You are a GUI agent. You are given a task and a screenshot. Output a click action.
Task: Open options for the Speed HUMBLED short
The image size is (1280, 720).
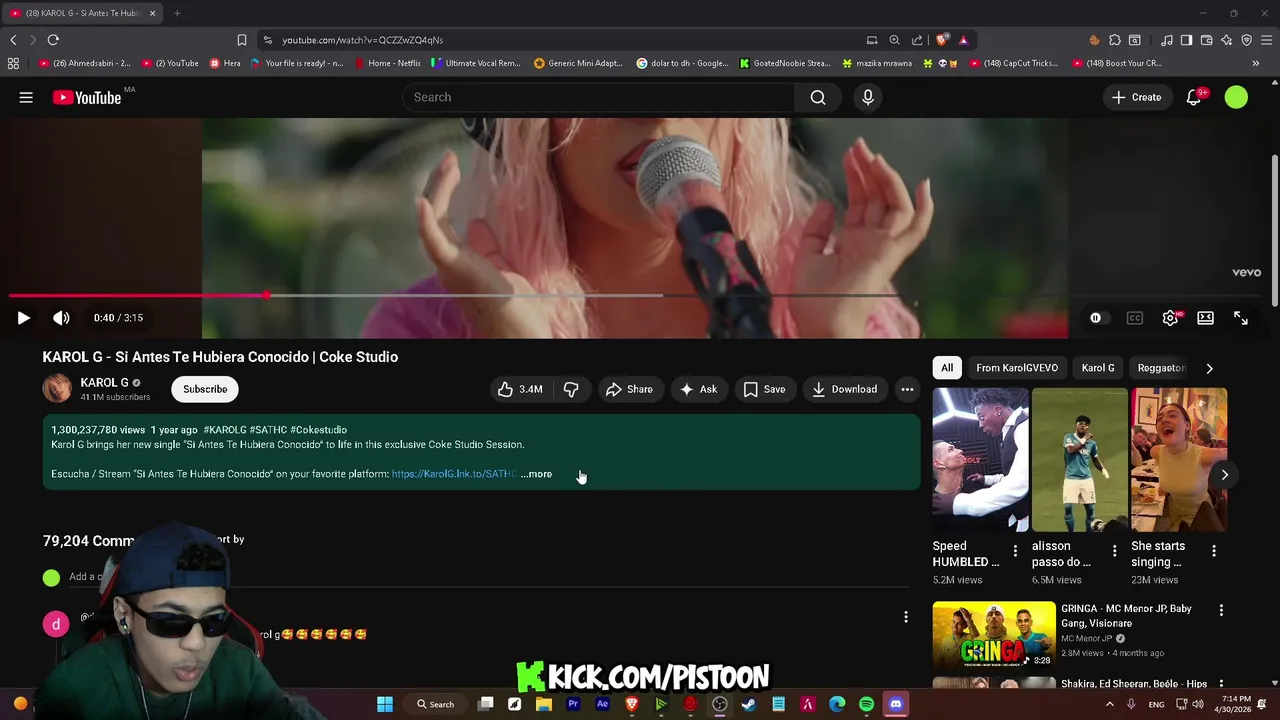tap(1015, 551)
